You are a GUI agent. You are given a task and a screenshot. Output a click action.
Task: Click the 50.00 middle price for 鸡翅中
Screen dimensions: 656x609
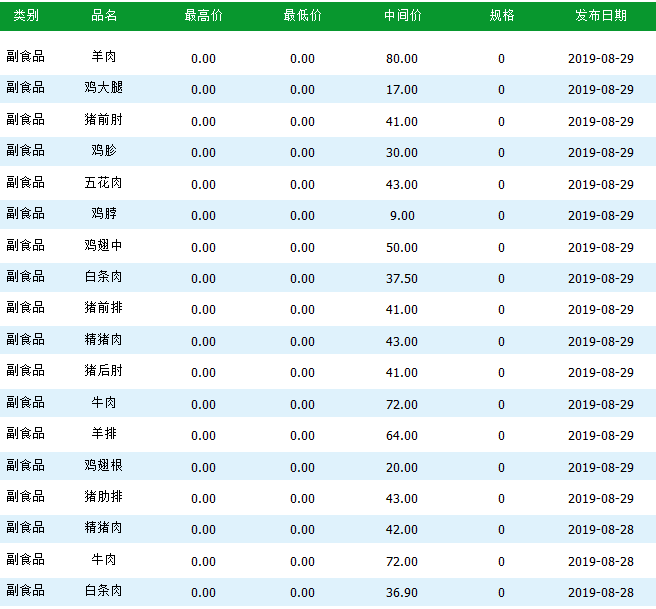point(402,248)
